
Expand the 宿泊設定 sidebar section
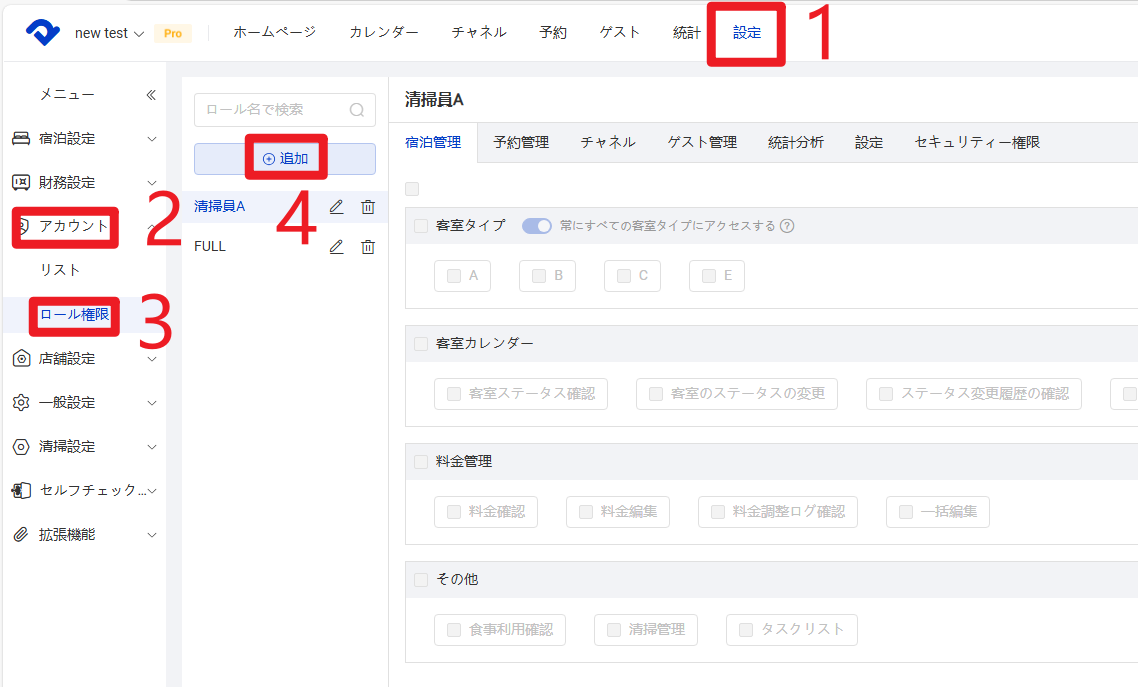point(85,139)
